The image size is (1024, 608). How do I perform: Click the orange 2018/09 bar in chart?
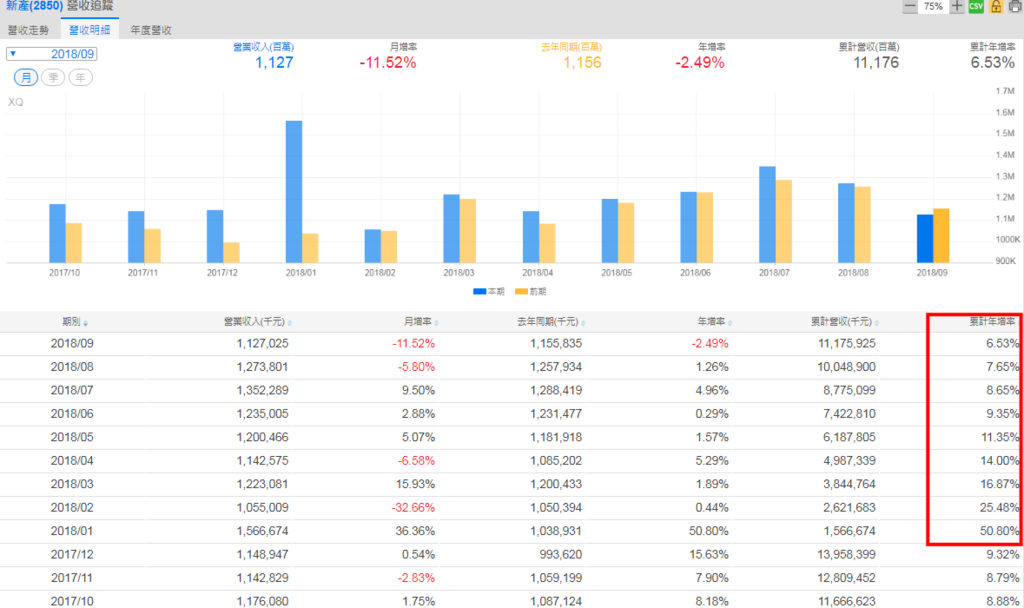point(941,236)
